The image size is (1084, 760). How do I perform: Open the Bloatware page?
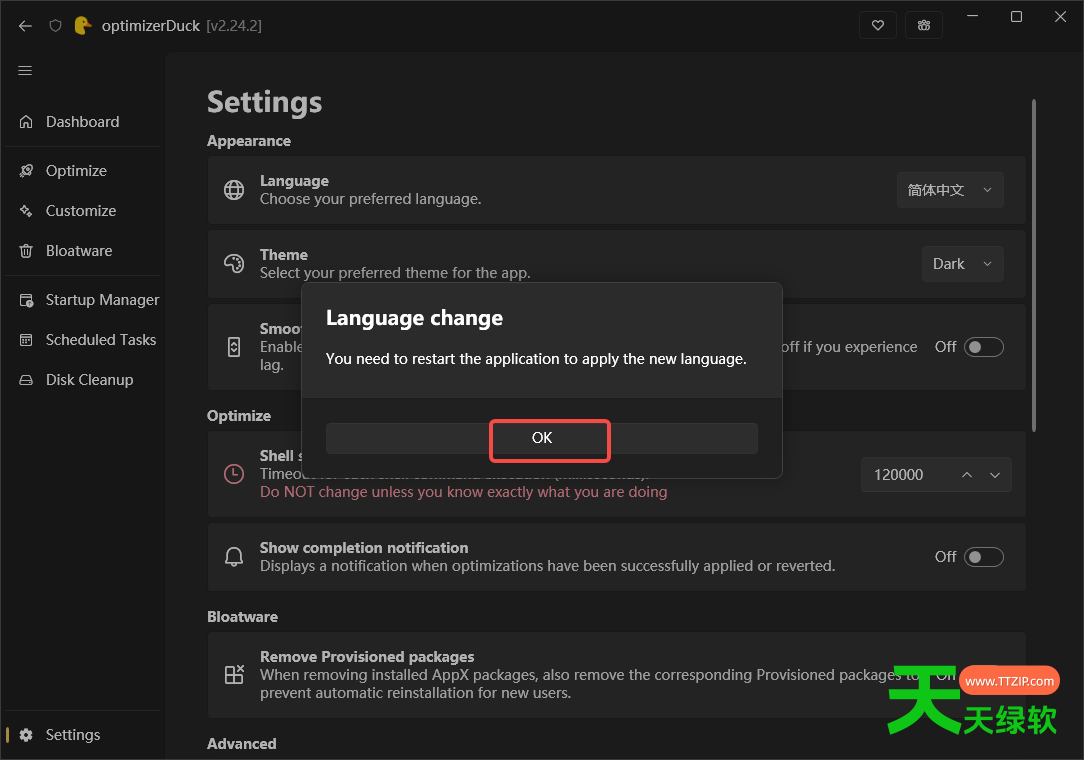[x=83, y=251]
